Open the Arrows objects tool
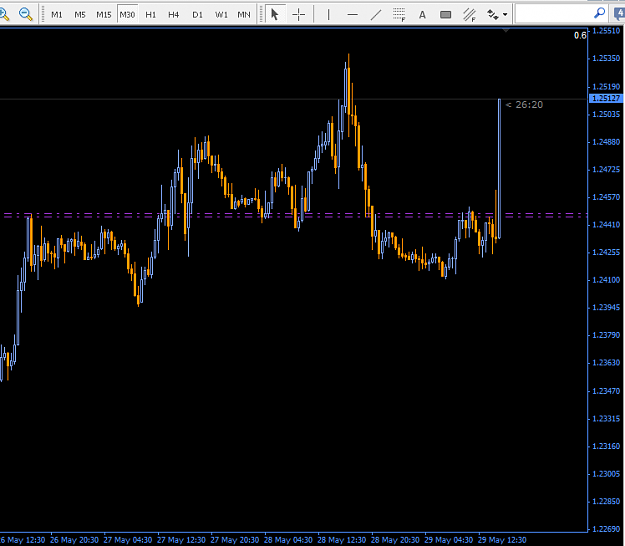 pos(493,15)
